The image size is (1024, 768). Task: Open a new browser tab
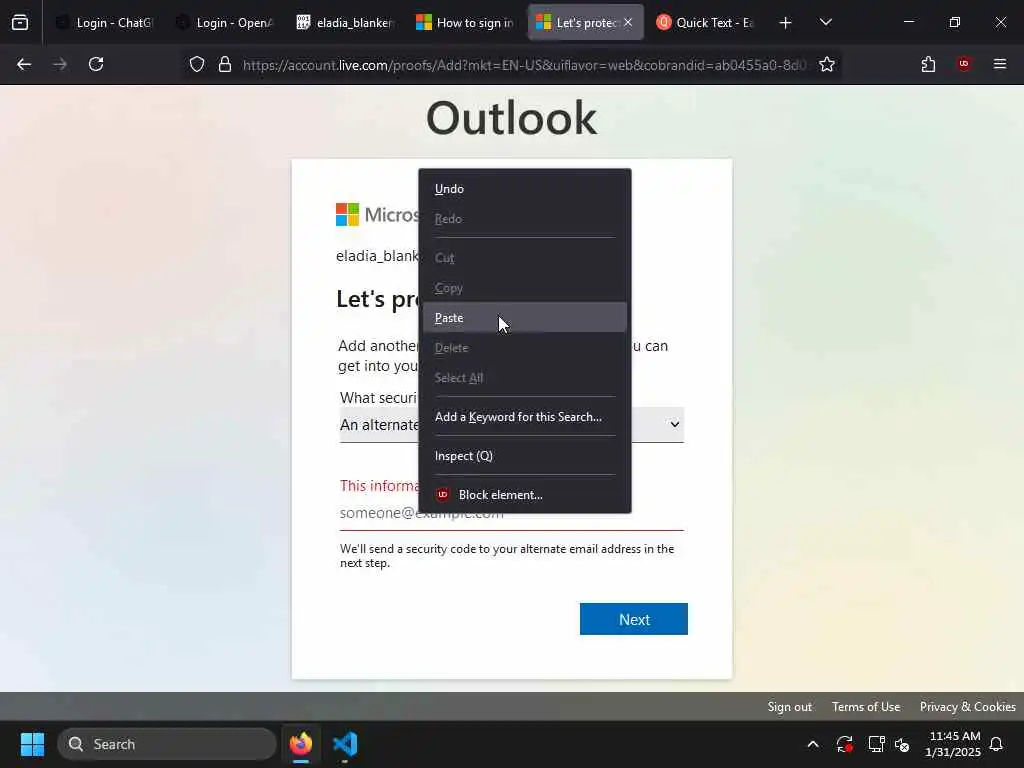(786, 22)
